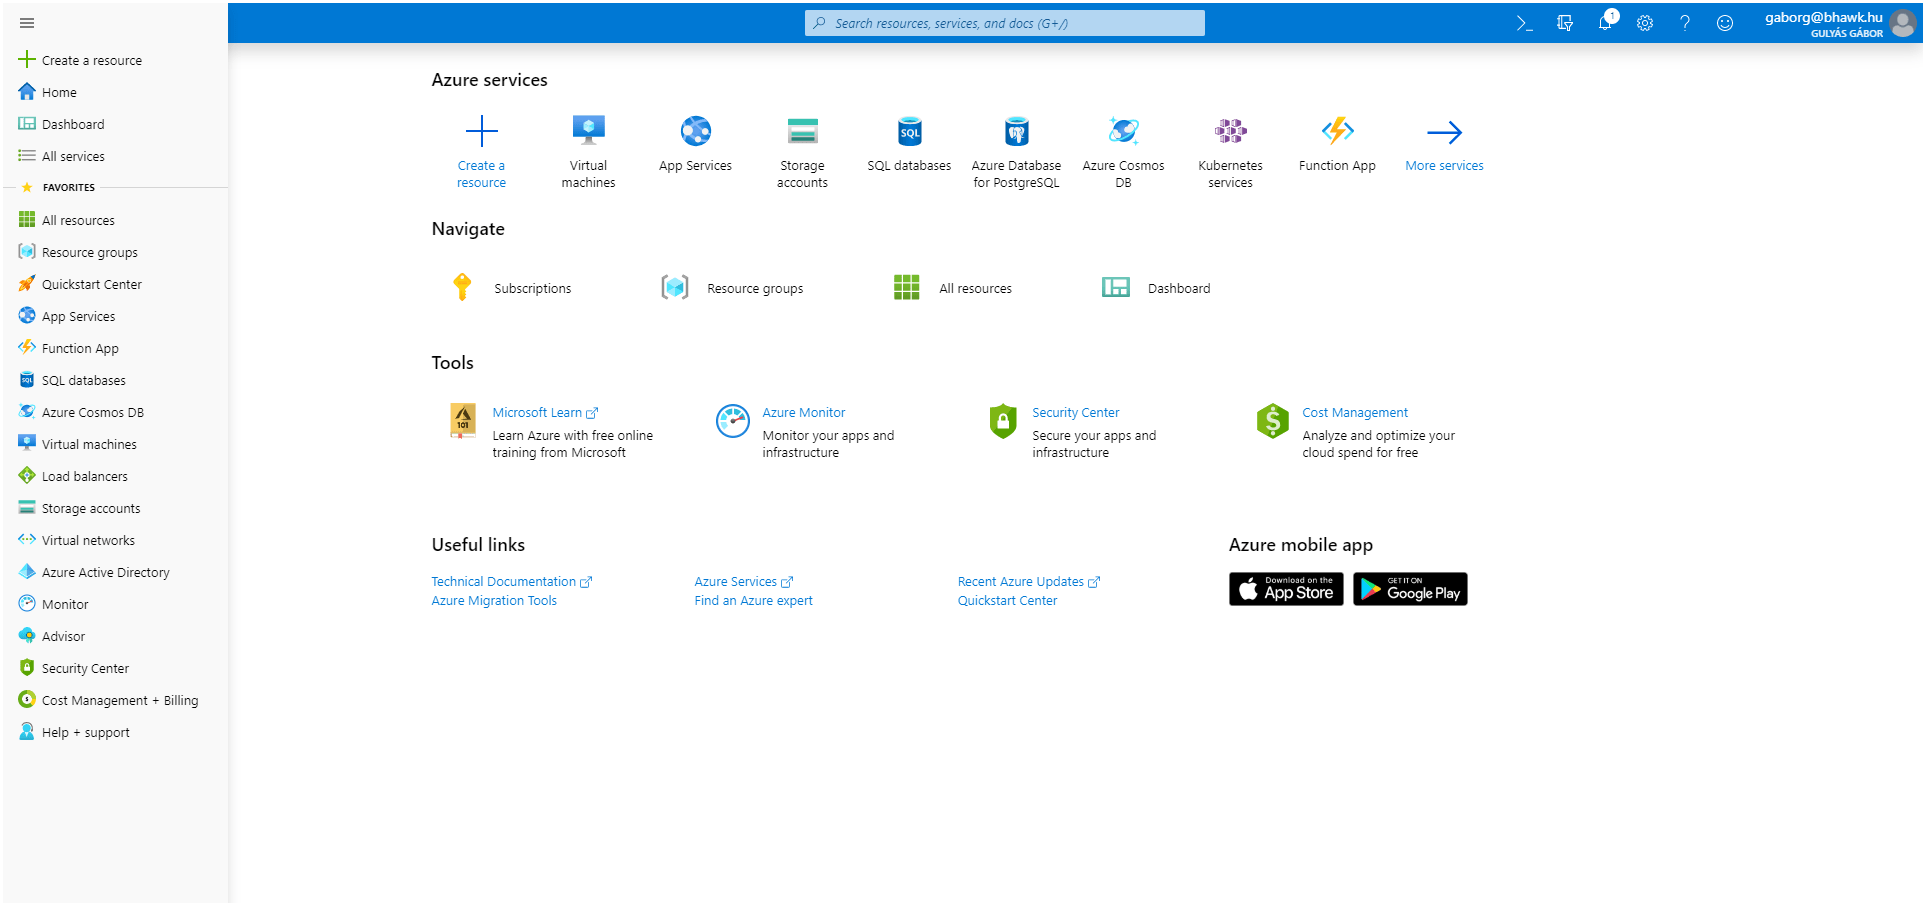Click the More services arrow
The width and height of the screenshot is (1926, 906).
coord(1445,132)
